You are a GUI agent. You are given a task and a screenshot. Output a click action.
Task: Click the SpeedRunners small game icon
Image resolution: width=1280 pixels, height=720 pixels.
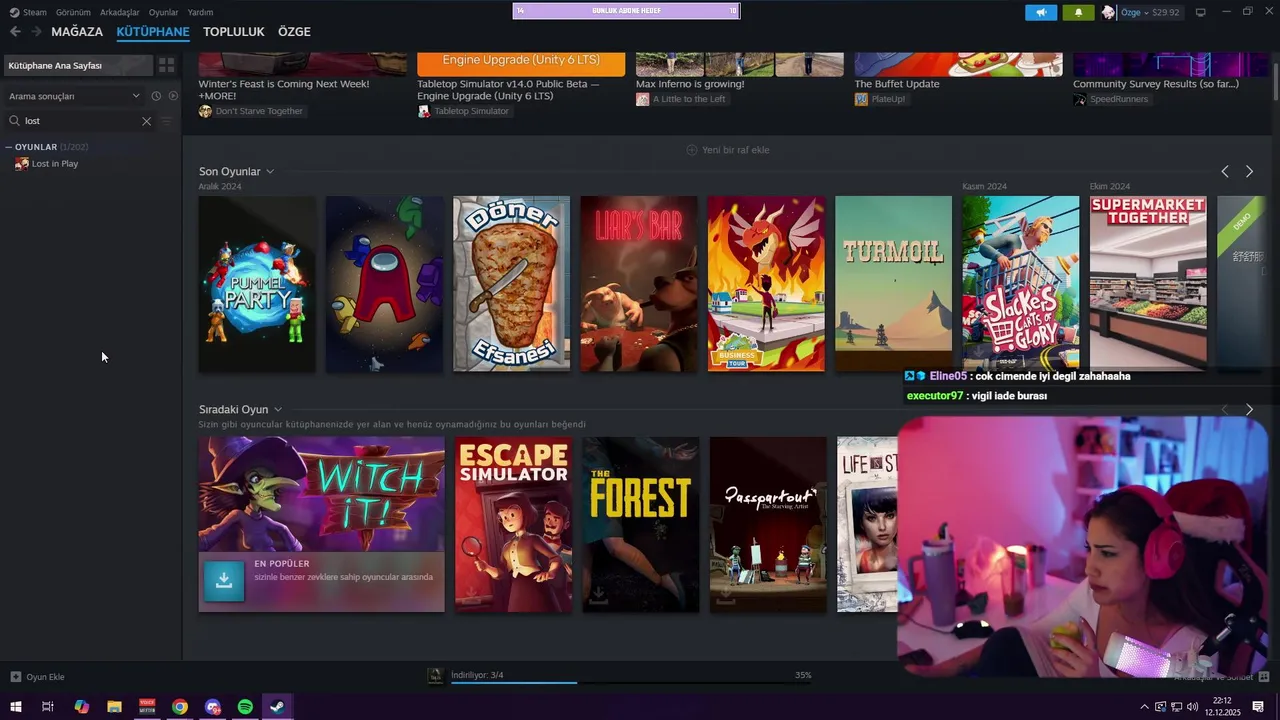point(1080,99)
